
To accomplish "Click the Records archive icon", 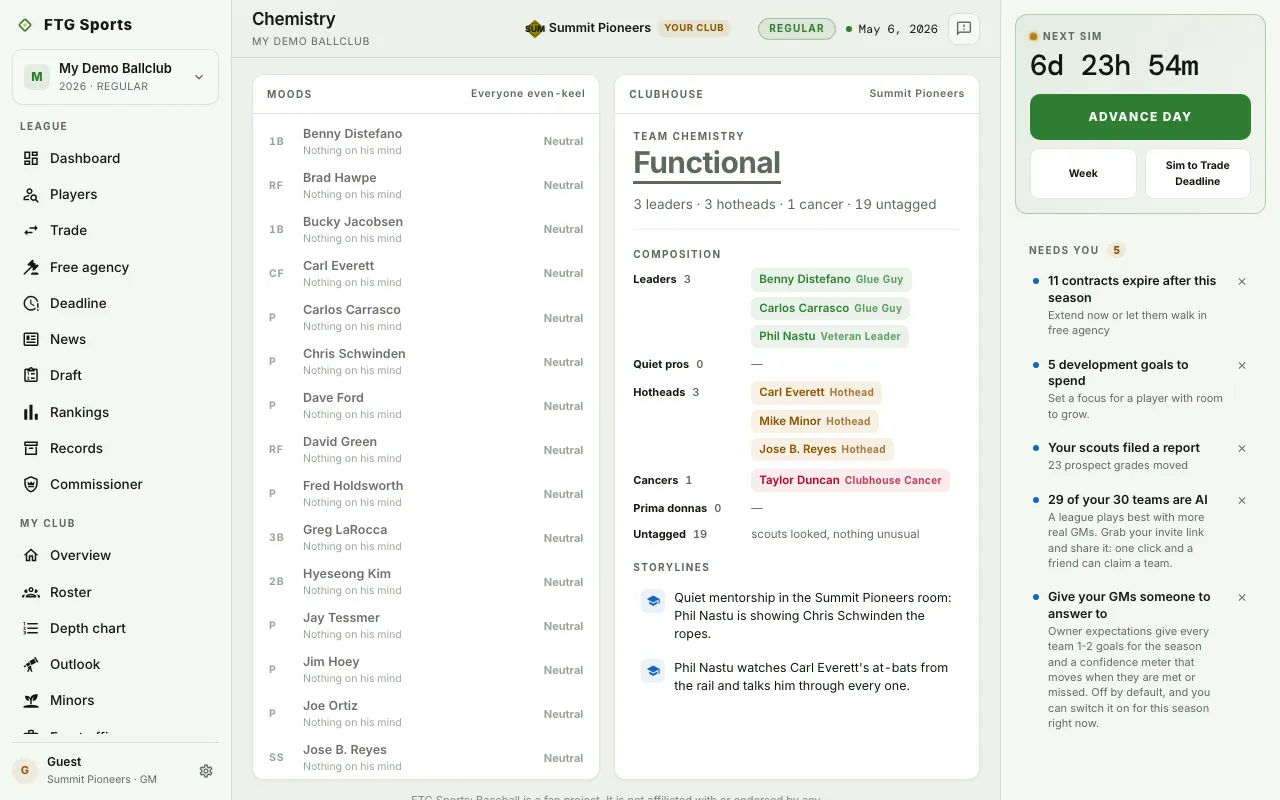I will click(31, 448).
